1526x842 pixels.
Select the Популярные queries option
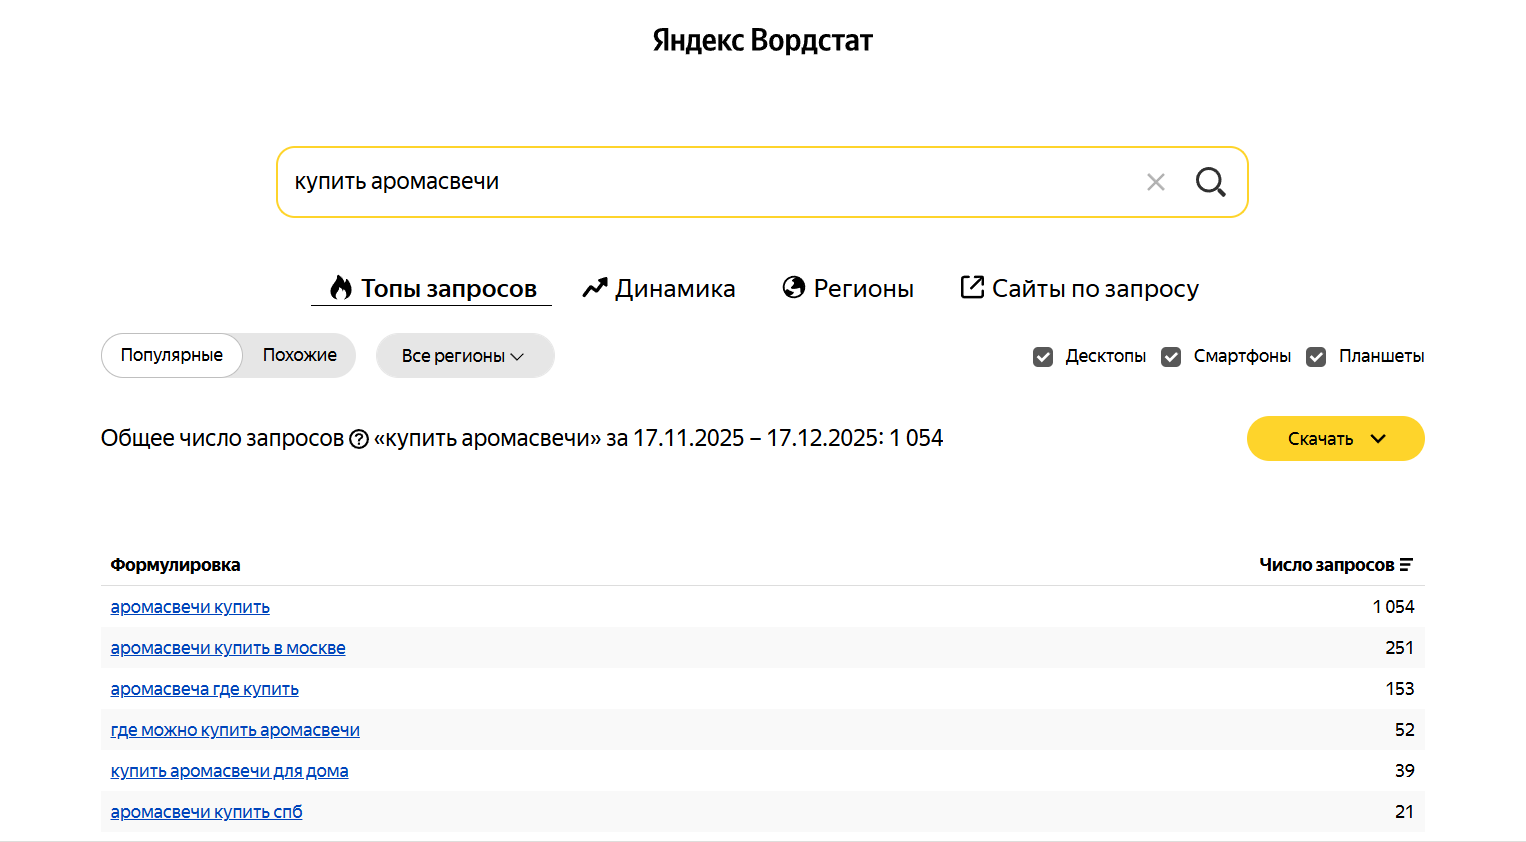(172, 355)
